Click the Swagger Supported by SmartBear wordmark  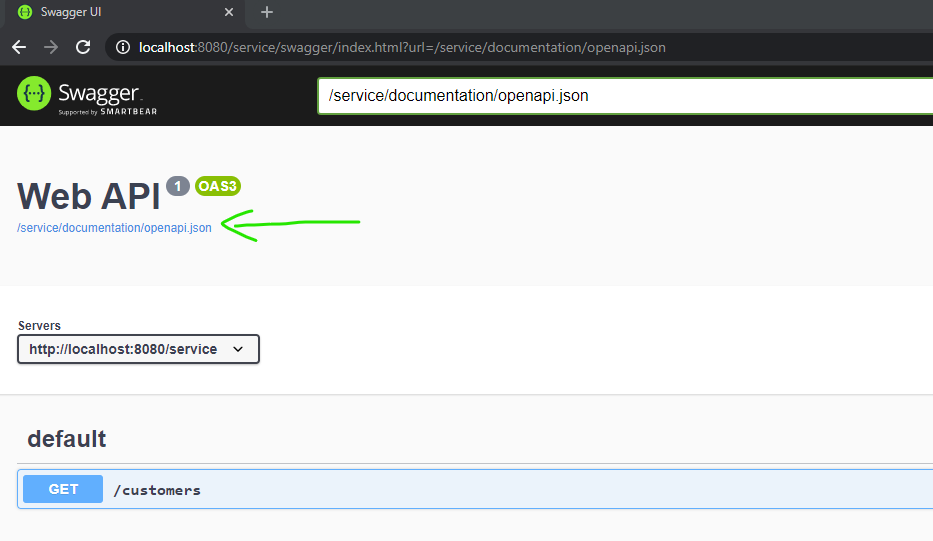(108, 98)
